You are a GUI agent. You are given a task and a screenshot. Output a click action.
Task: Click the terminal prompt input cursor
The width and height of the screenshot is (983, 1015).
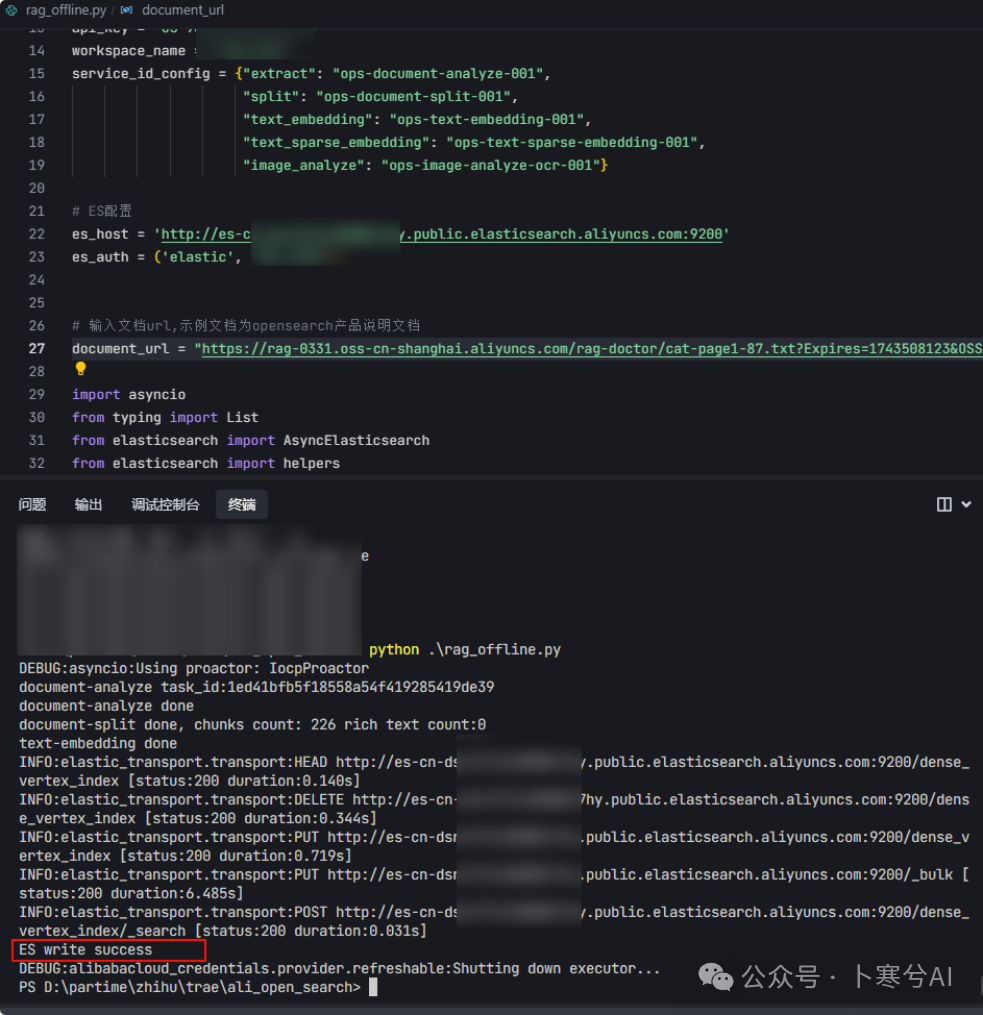click(373, 988)
